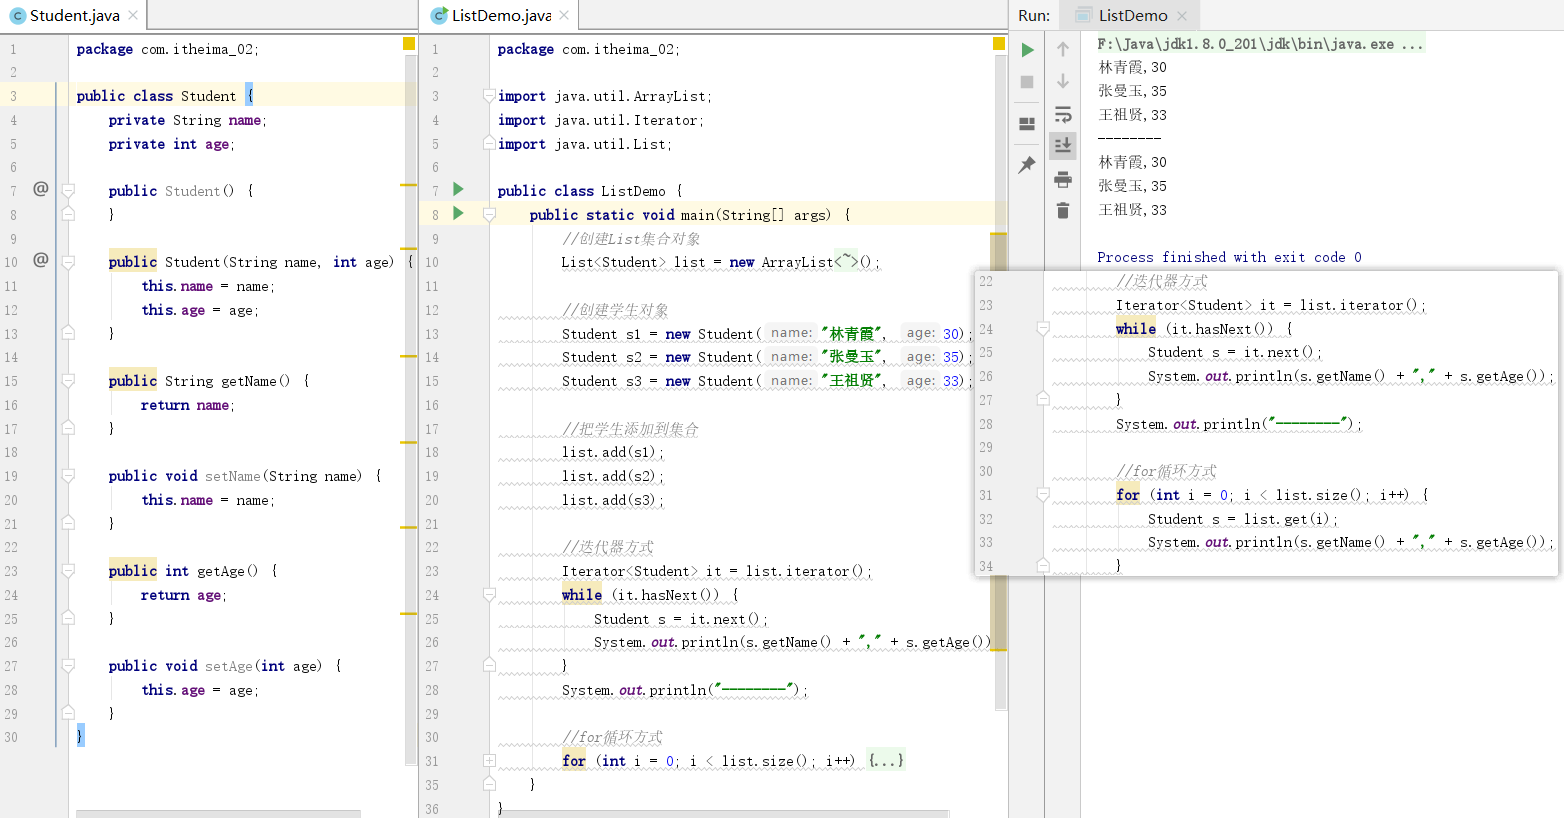Screen dimensions: 1564x818
Task: Click the Stop process square icon
Action: click(1027, 82)
